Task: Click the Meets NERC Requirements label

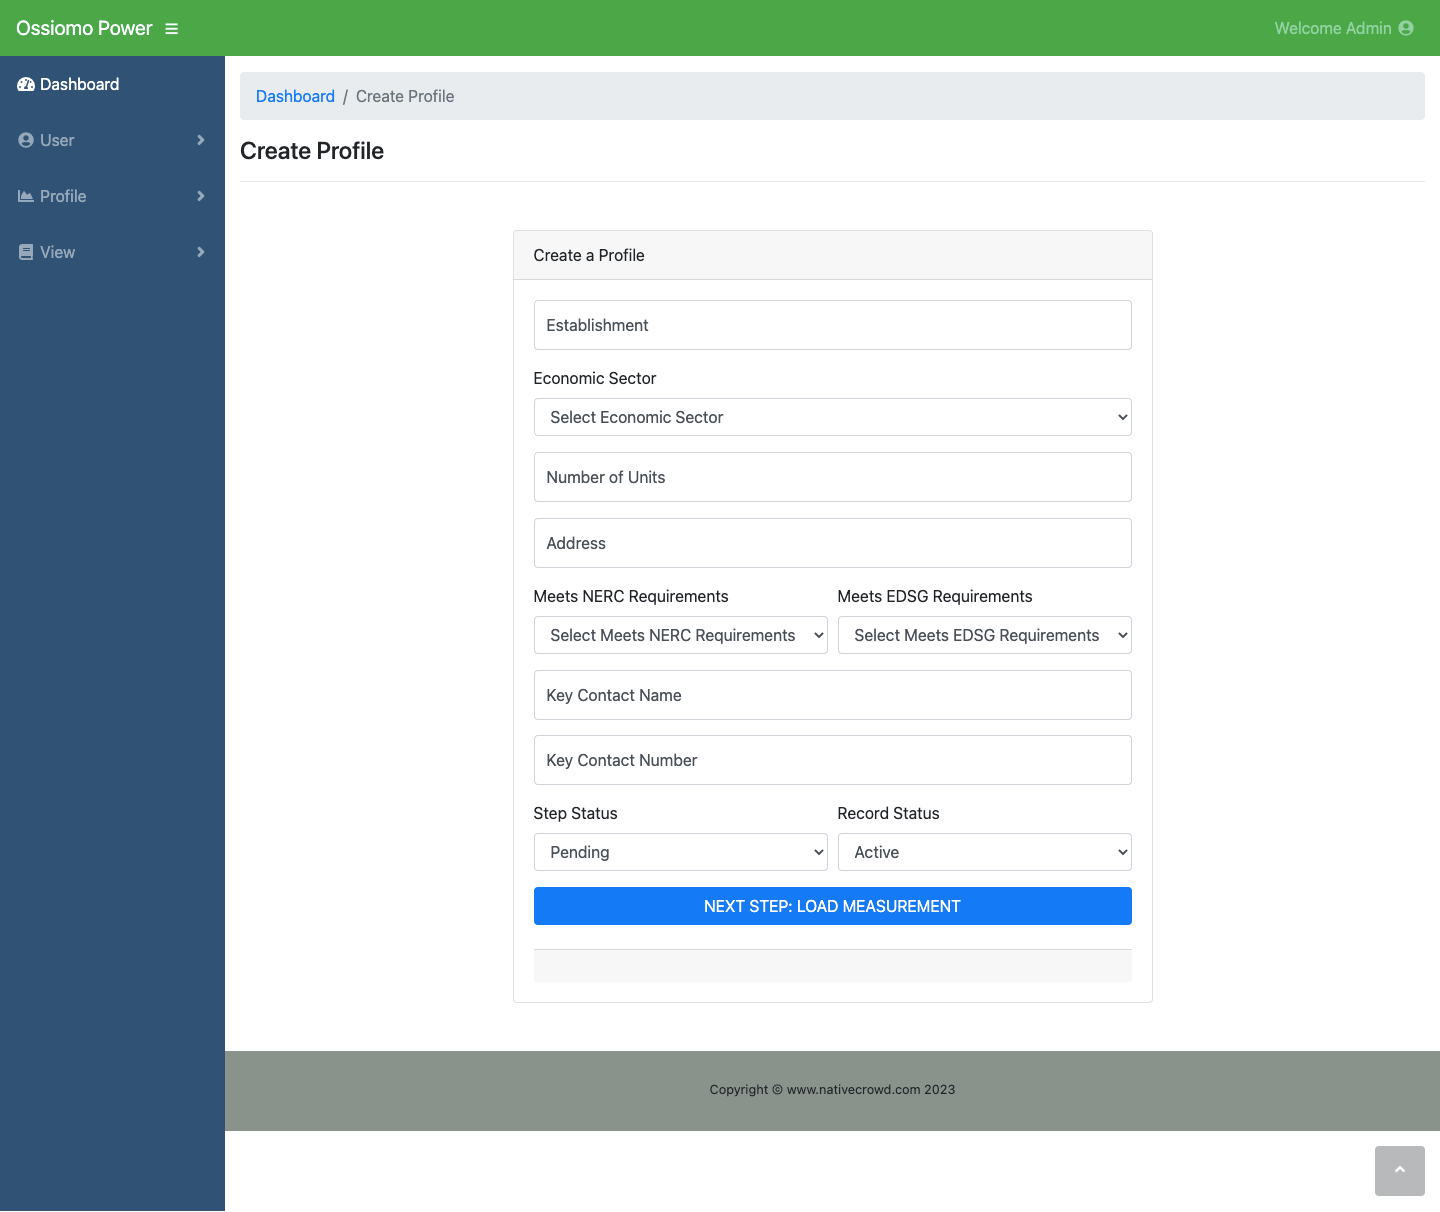Action: tap(631, 596)
